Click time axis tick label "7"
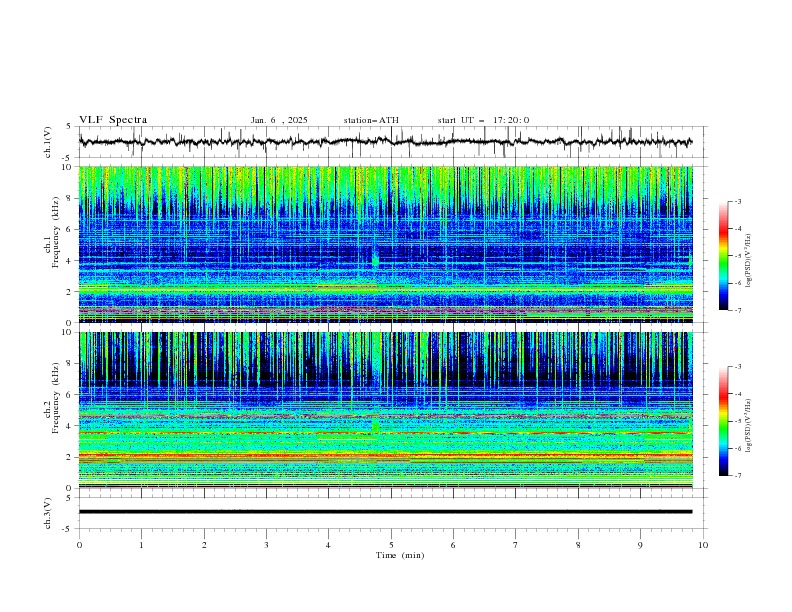The image size is (792, 612). (516, 545)
